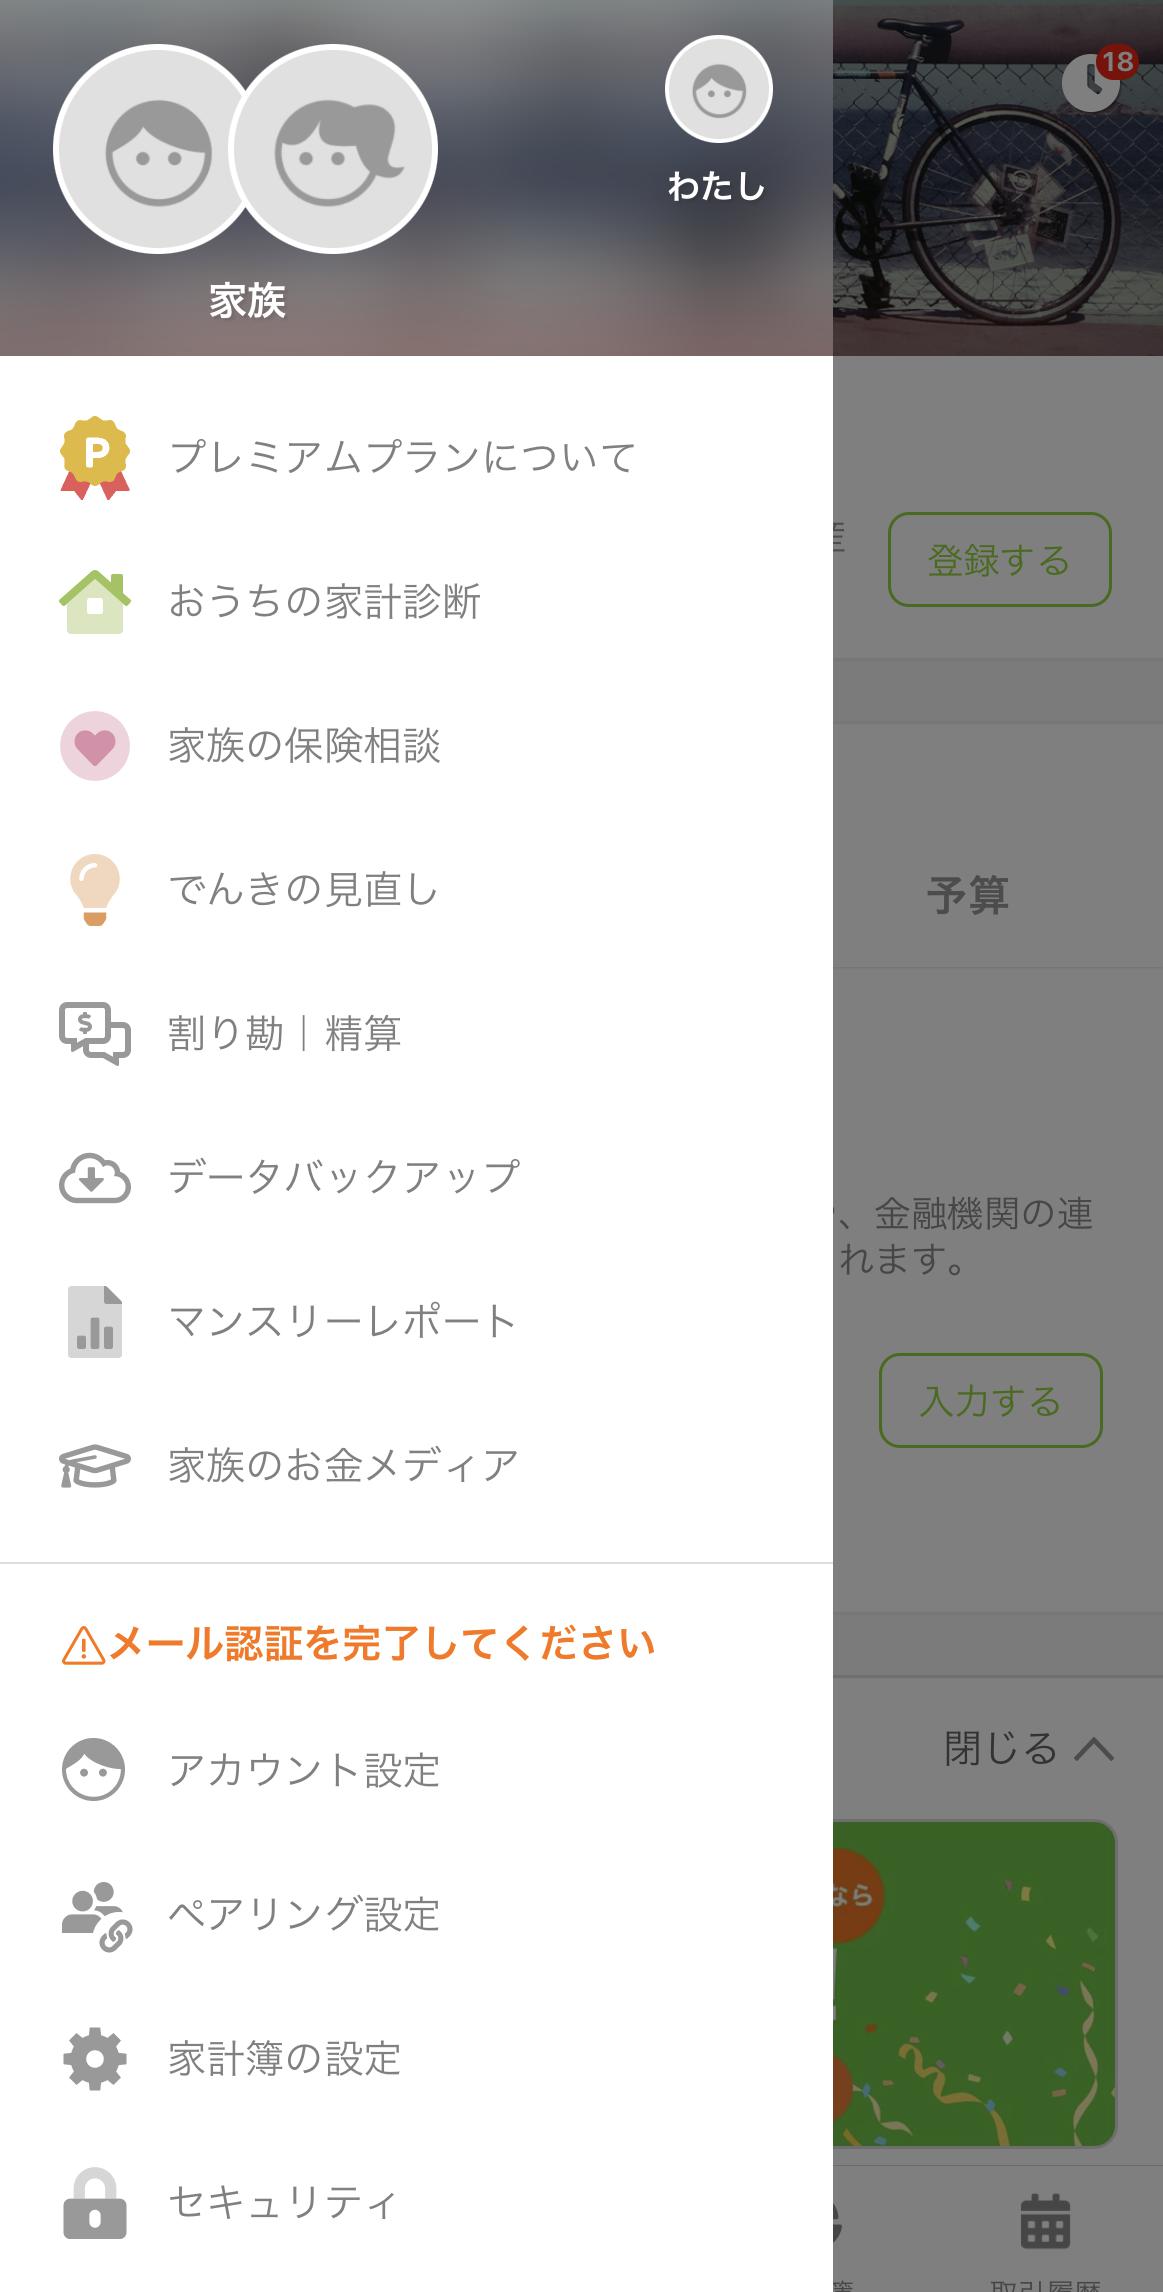
Task: Open the house icon for household diagnosis
Action: pos(95,601)
